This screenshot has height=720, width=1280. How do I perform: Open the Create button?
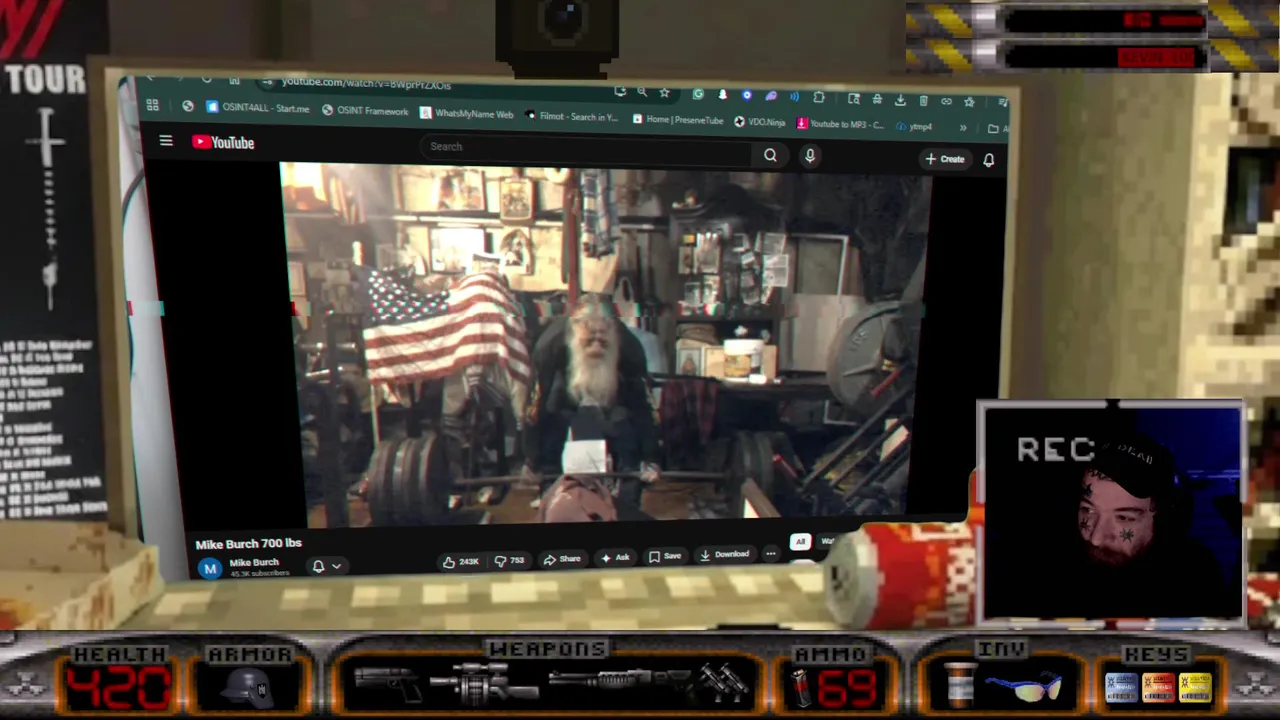coord(945,159)
